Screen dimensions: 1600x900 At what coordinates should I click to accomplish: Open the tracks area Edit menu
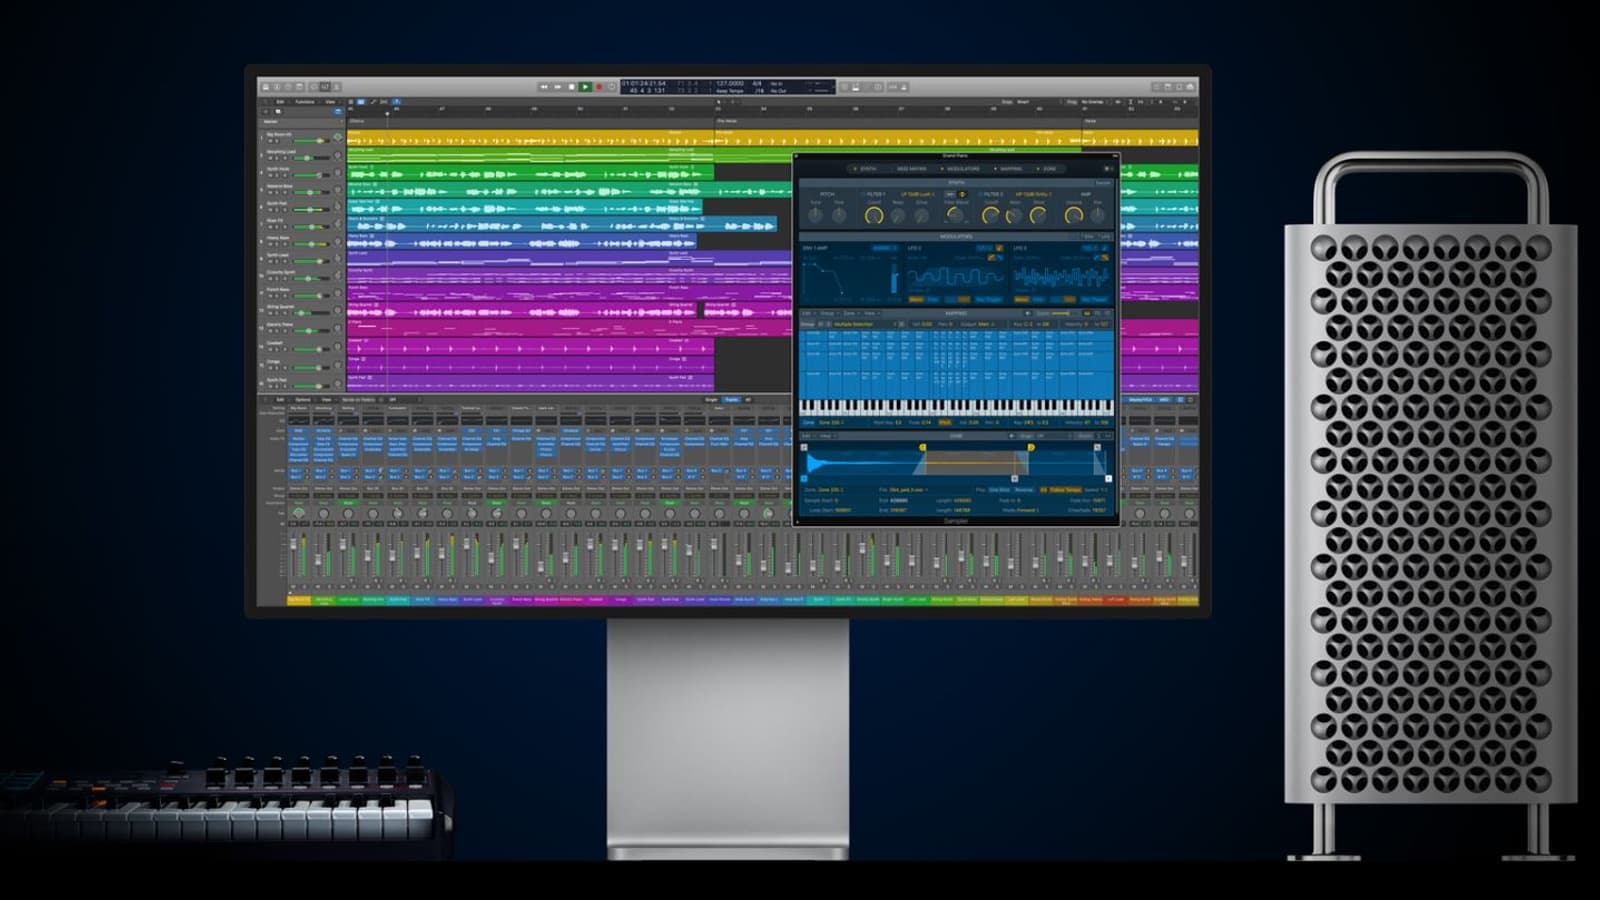coord(280,102)
